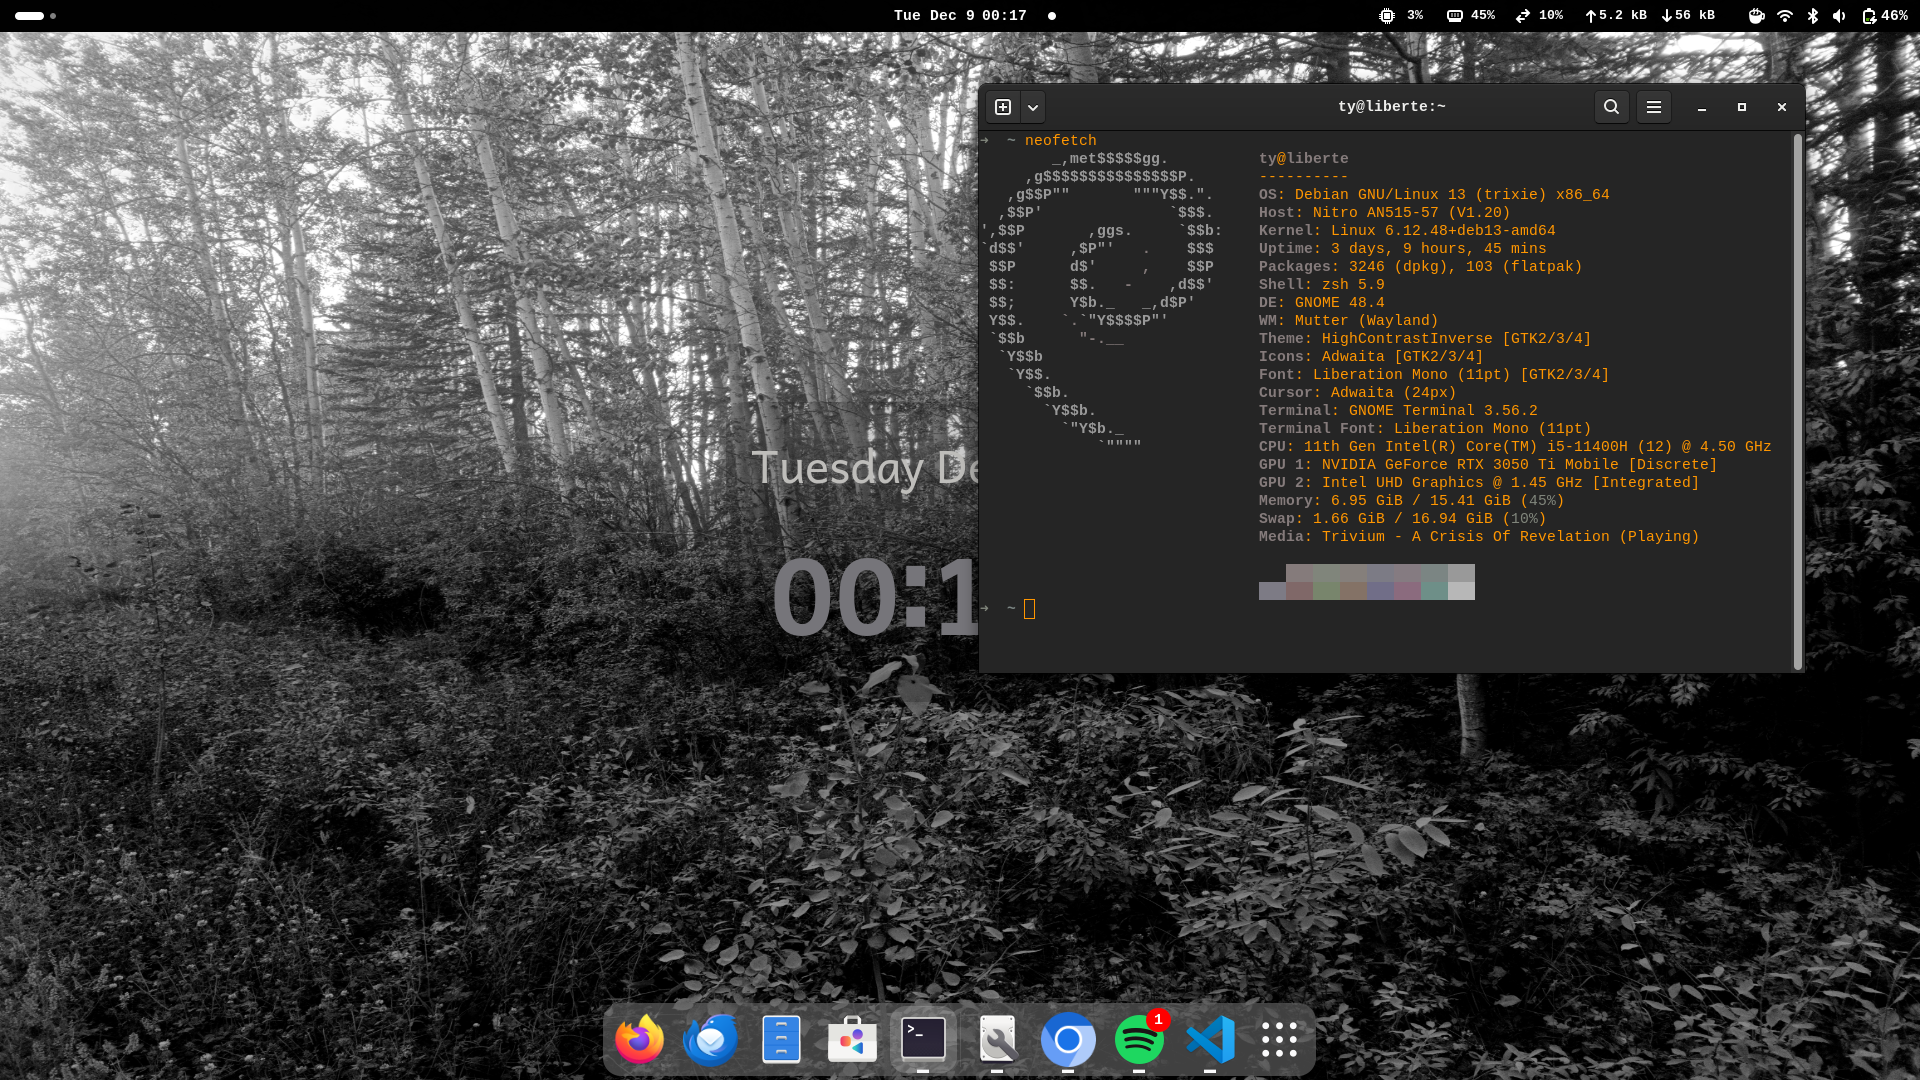Launch Firefox from the dock
The width and height of the screenshot is (1920, 1080).
point(640,1040)
